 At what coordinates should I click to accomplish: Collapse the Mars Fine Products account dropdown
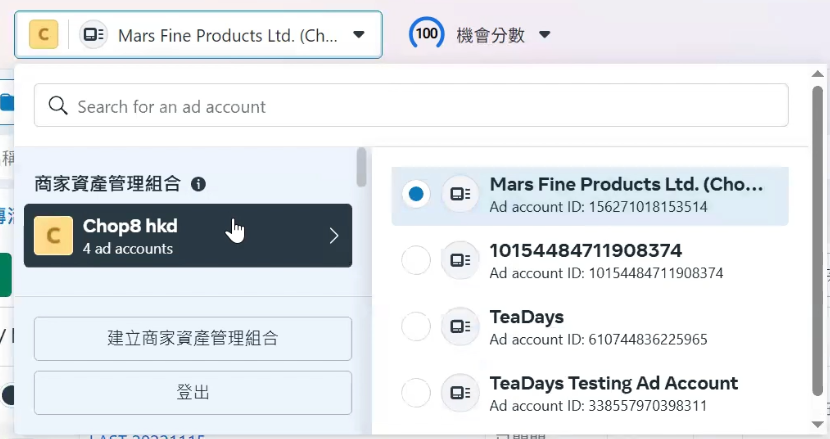[359, 35]
